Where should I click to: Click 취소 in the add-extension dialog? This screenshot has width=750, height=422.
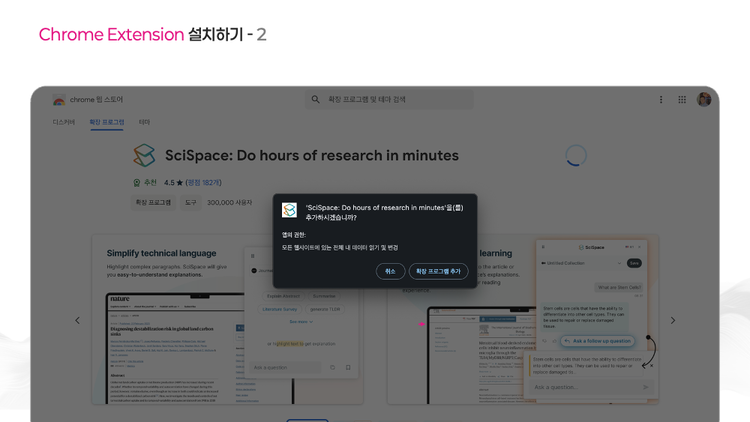point(390,271)
